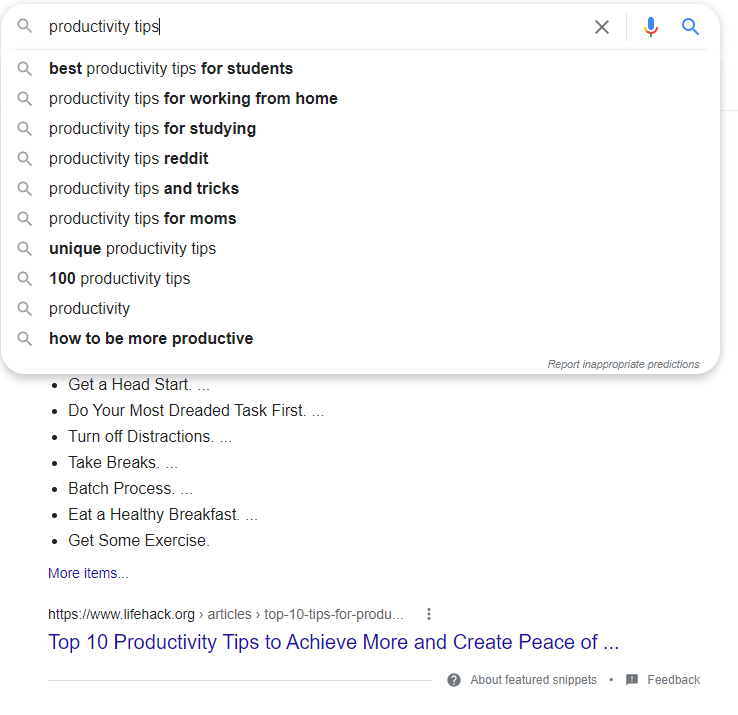Select 'productivity tips for studying' suggestion
738x715 pixels.
tap(360, 129)
